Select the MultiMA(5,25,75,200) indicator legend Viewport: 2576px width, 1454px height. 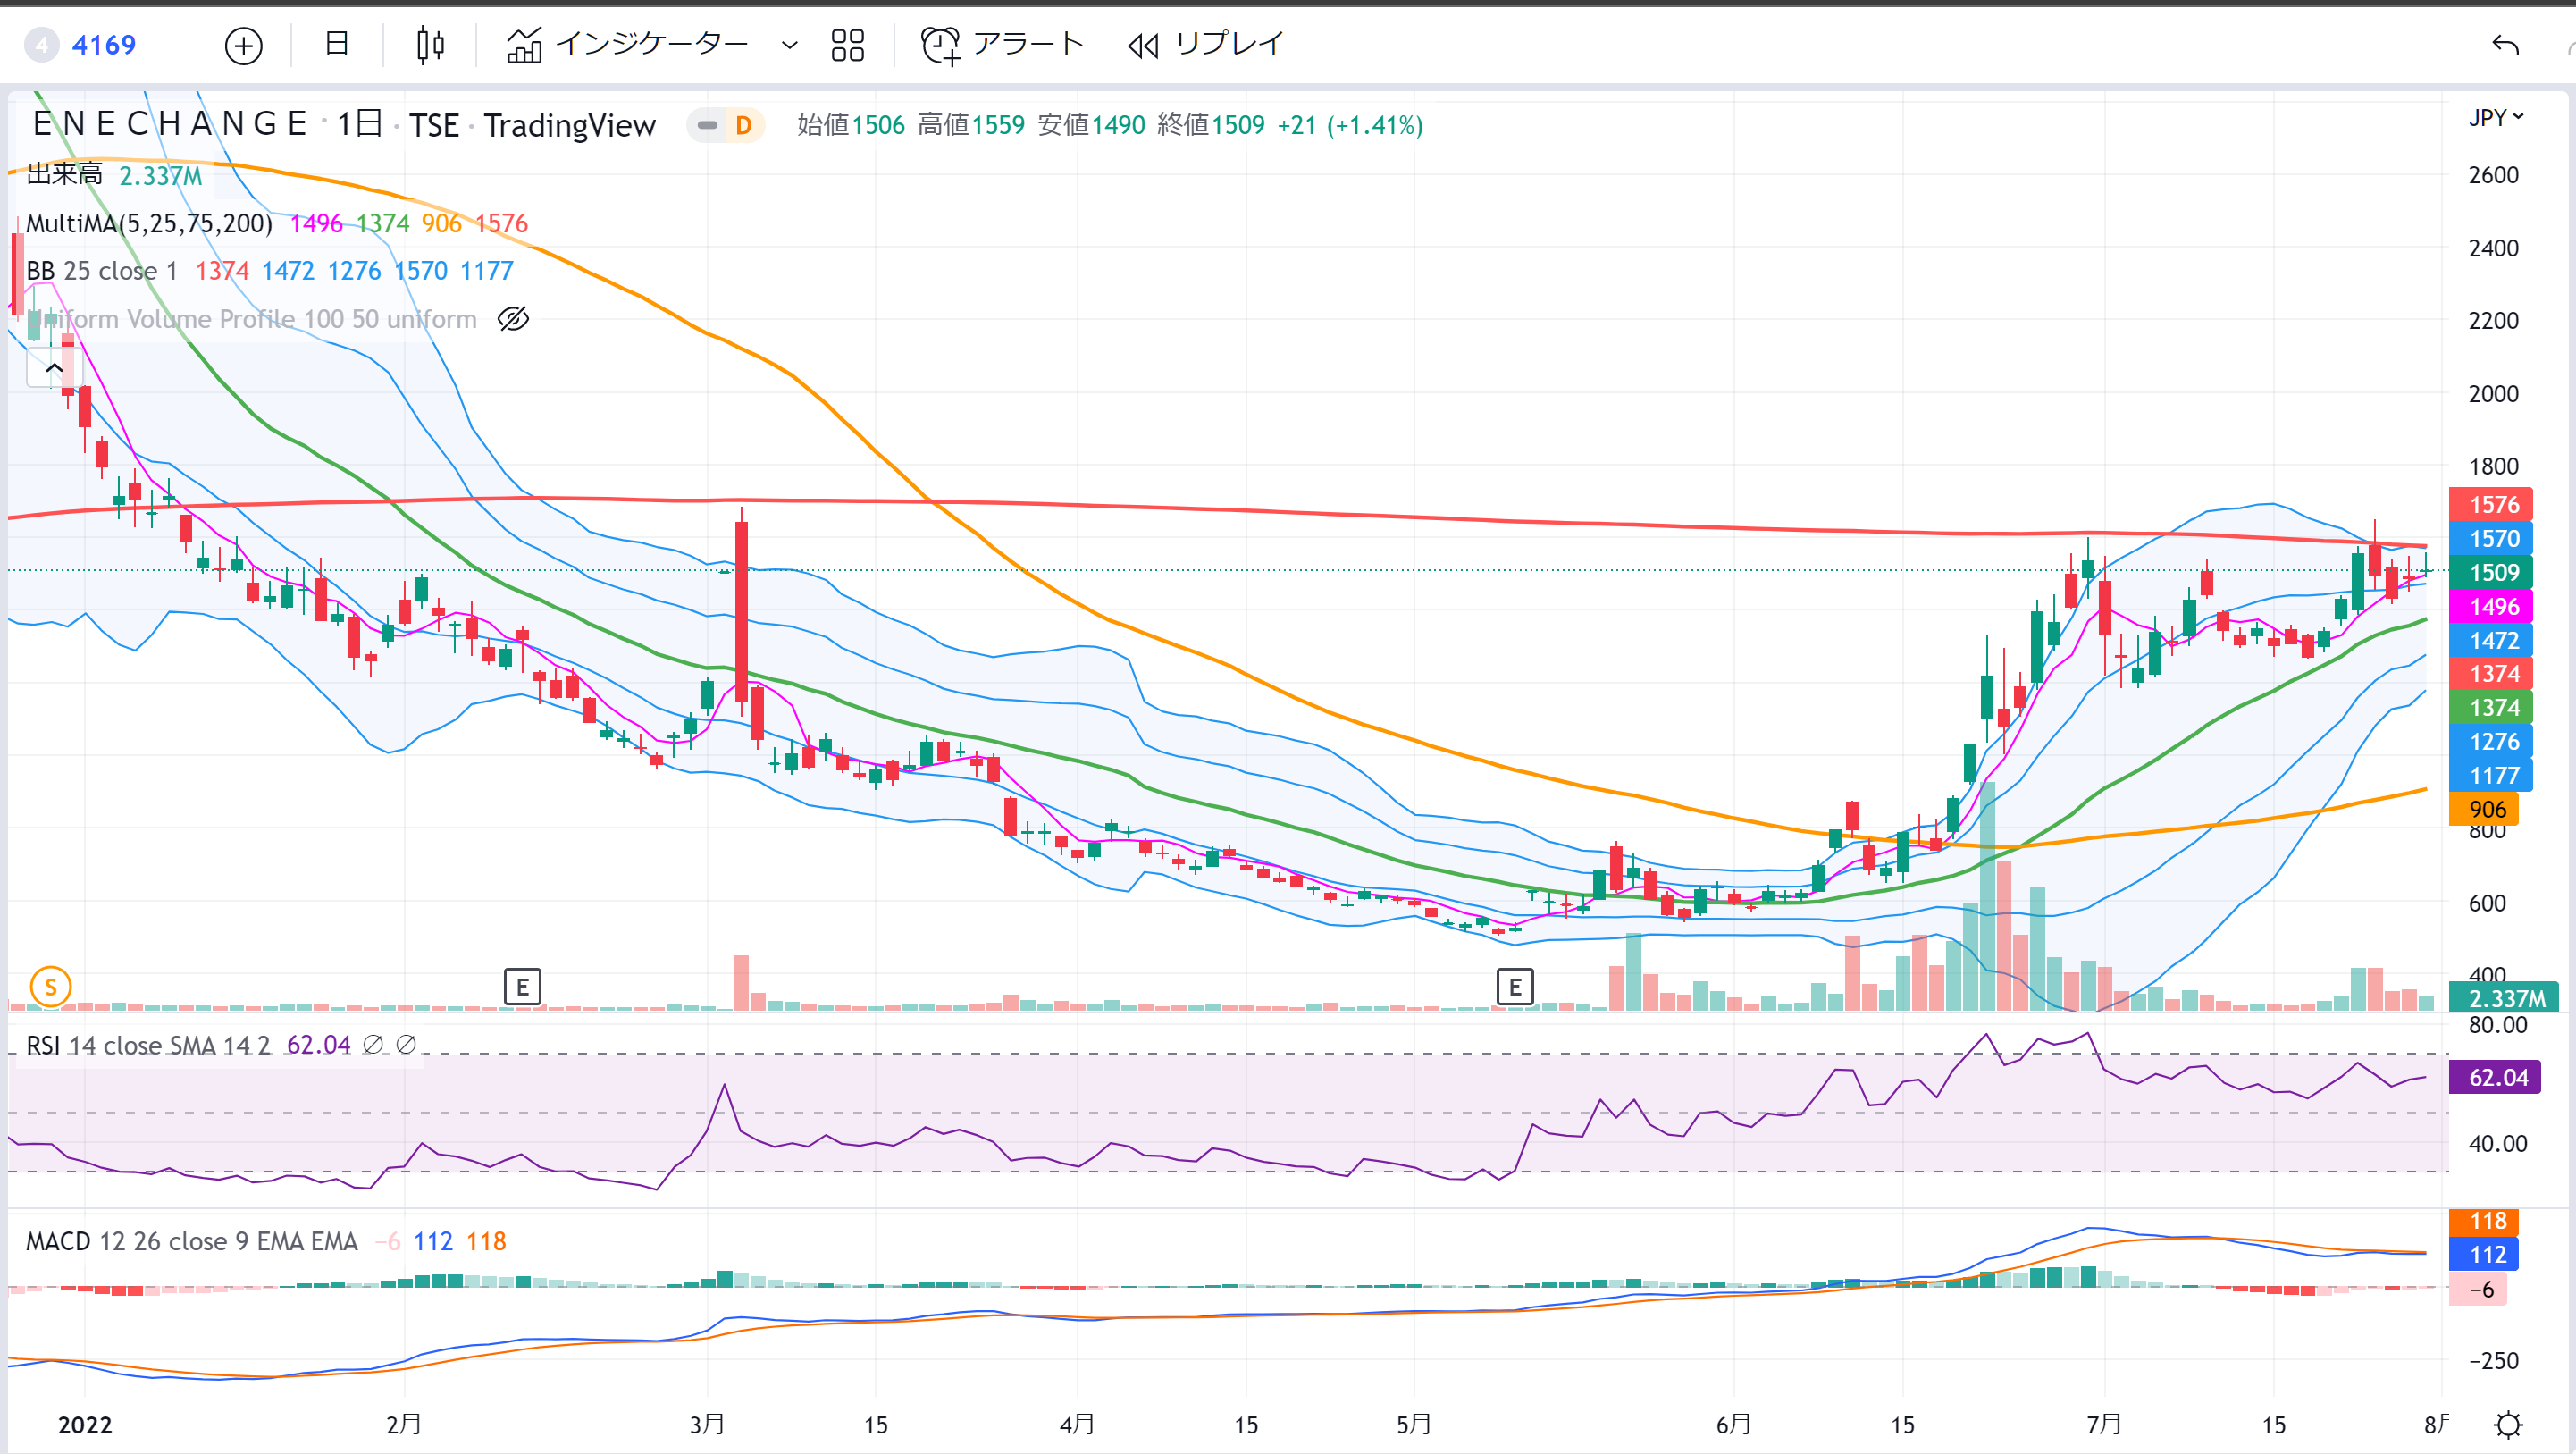tap(149, 223)
